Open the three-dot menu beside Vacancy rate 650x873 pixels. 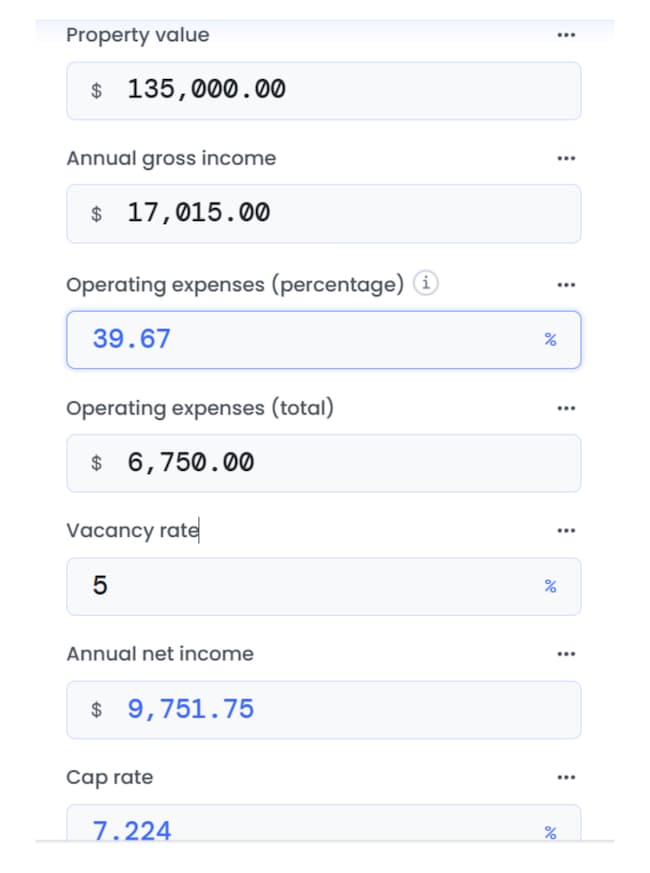(x=566, y=530)
